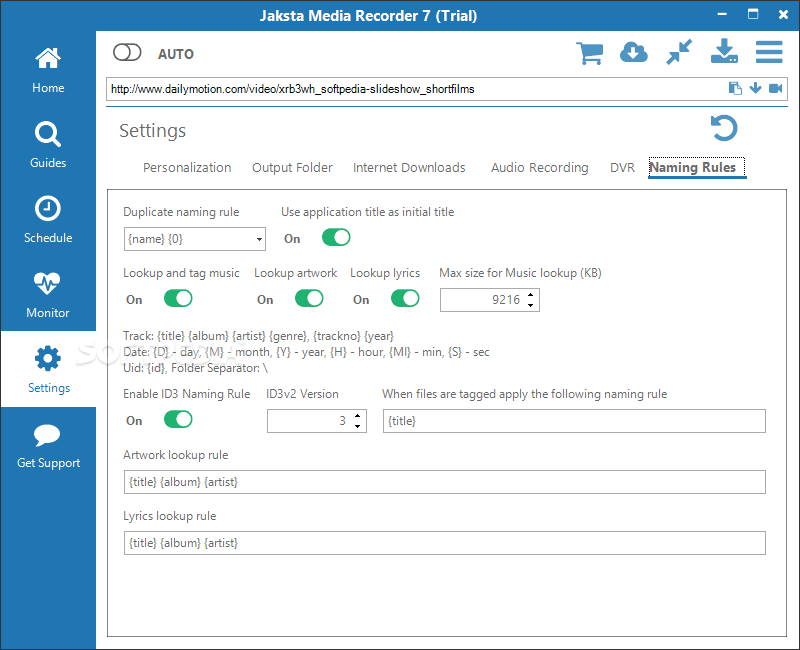Open the hamburger menu

click(x=769, y=52)
